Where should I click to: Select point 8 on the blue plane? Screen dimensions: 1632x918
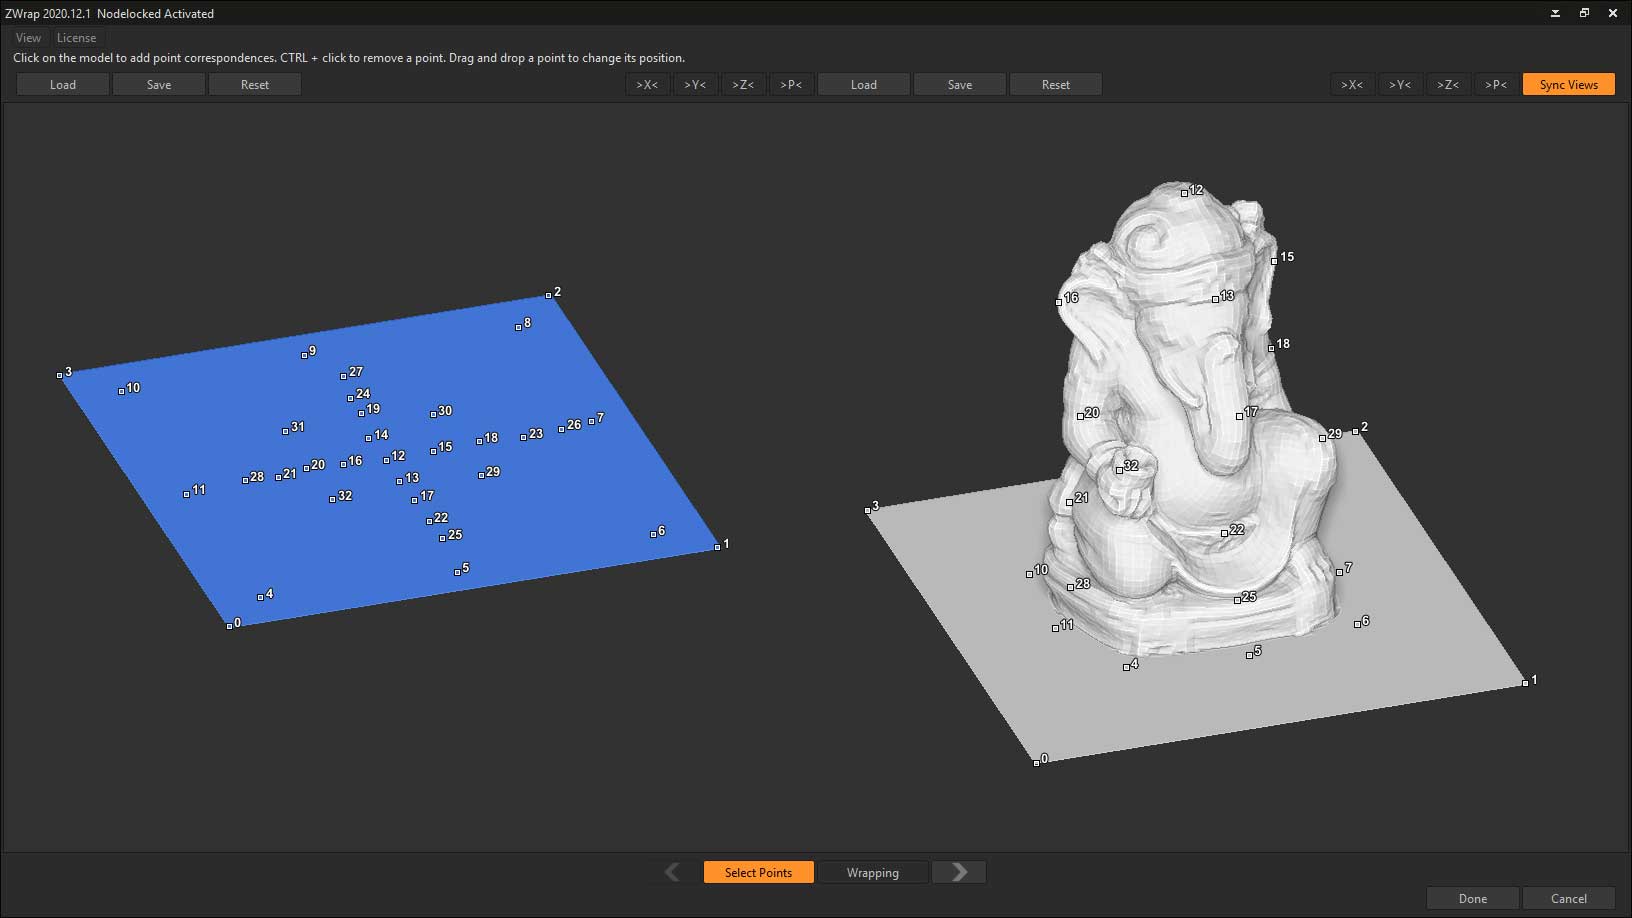pyautogui.click(x=518, y=327)
